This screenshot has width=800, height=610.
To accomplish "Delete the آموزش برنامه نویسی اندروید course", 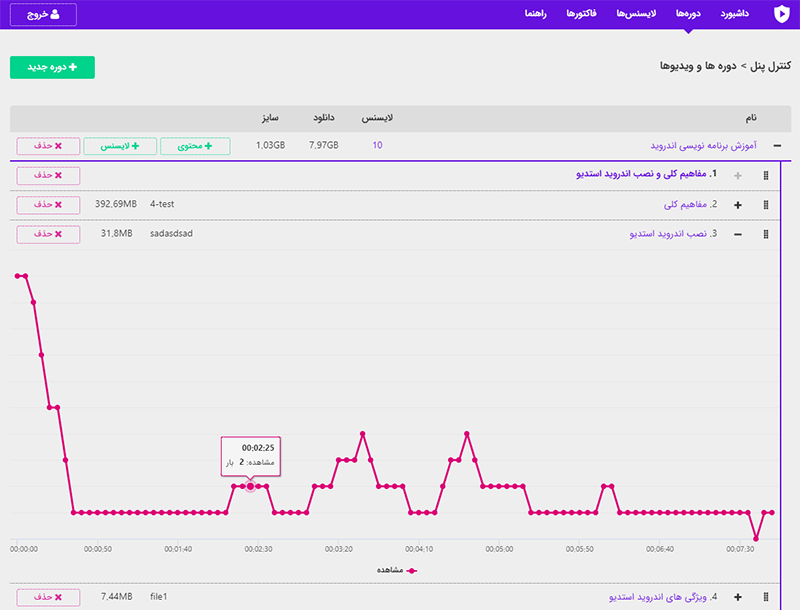I will click(48, 146).
